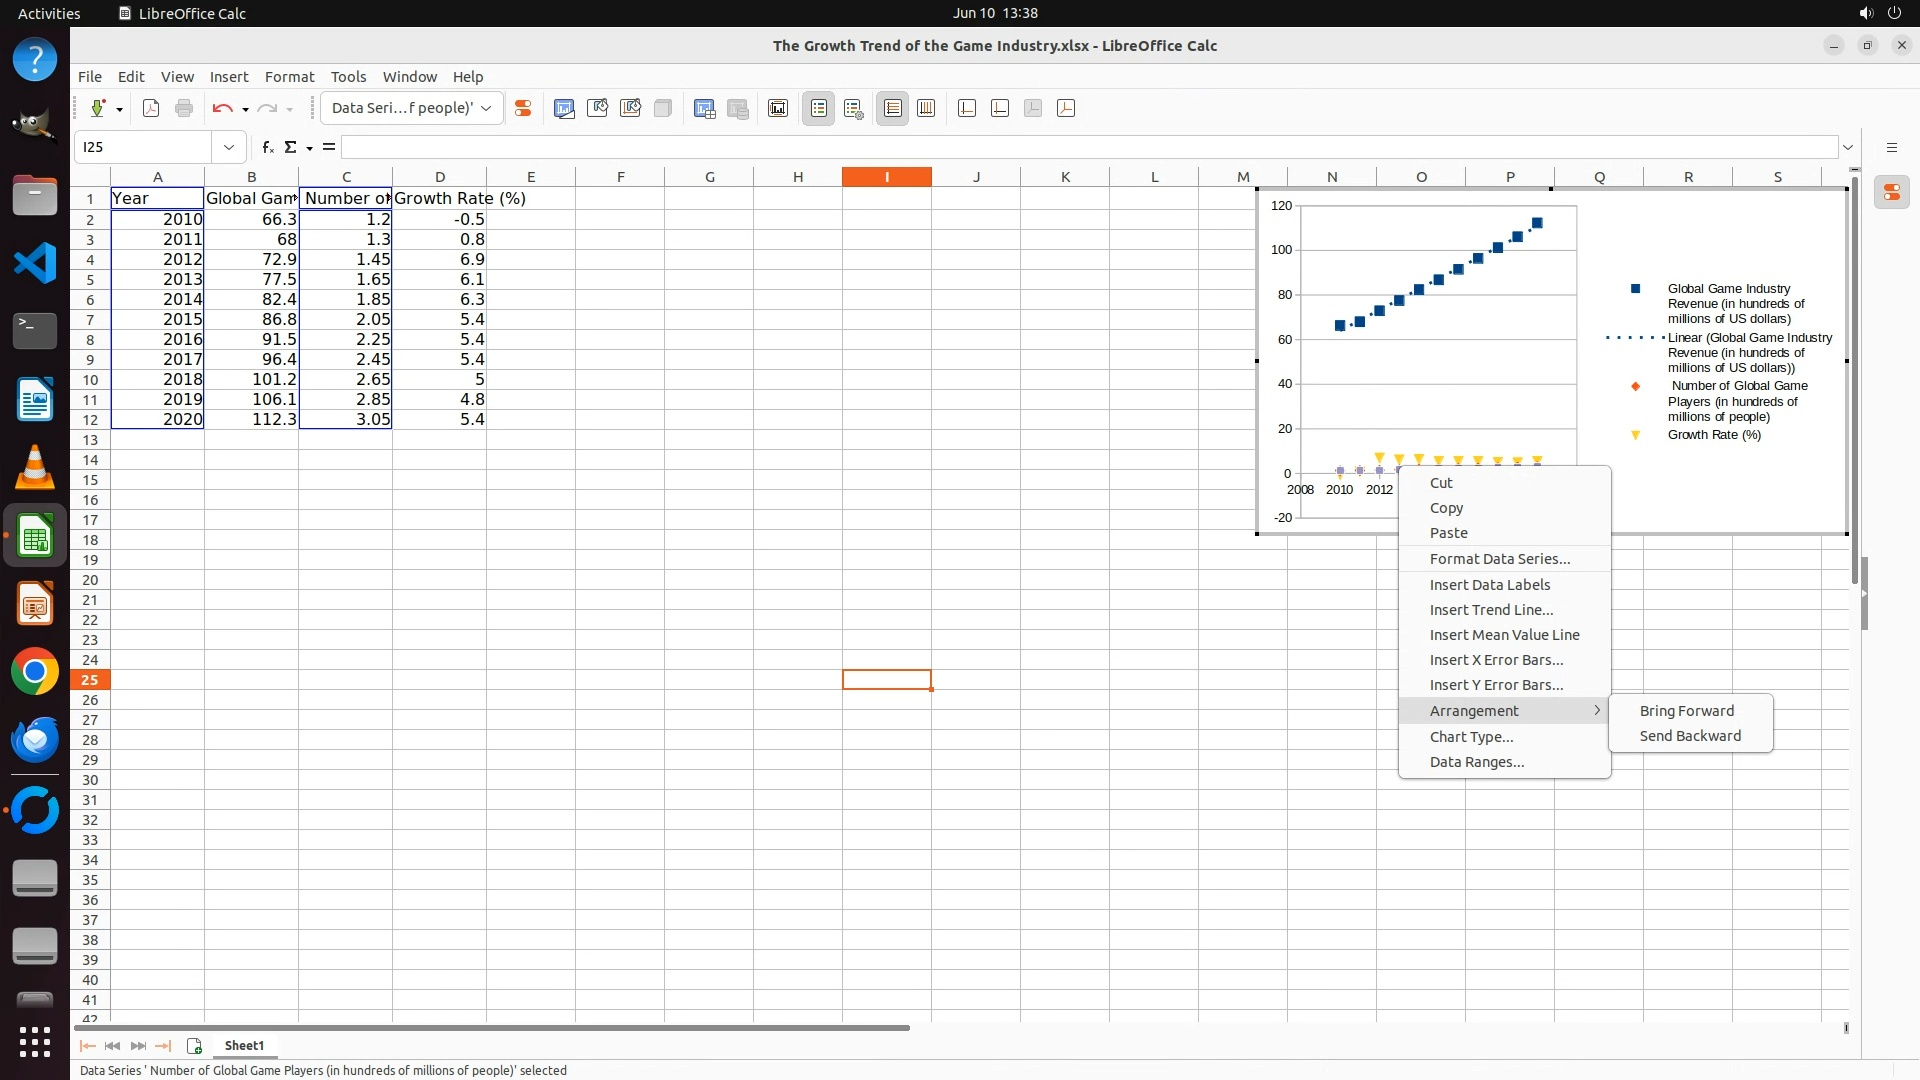Click Send Backward in submenu
This screenshot has height=1080, width=1920.
pos(1690,736)
